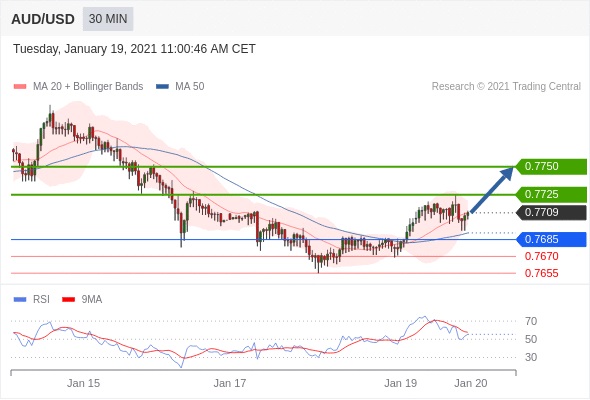
Task: Click the red 0.7670 support level
Action: coord(541,257)
